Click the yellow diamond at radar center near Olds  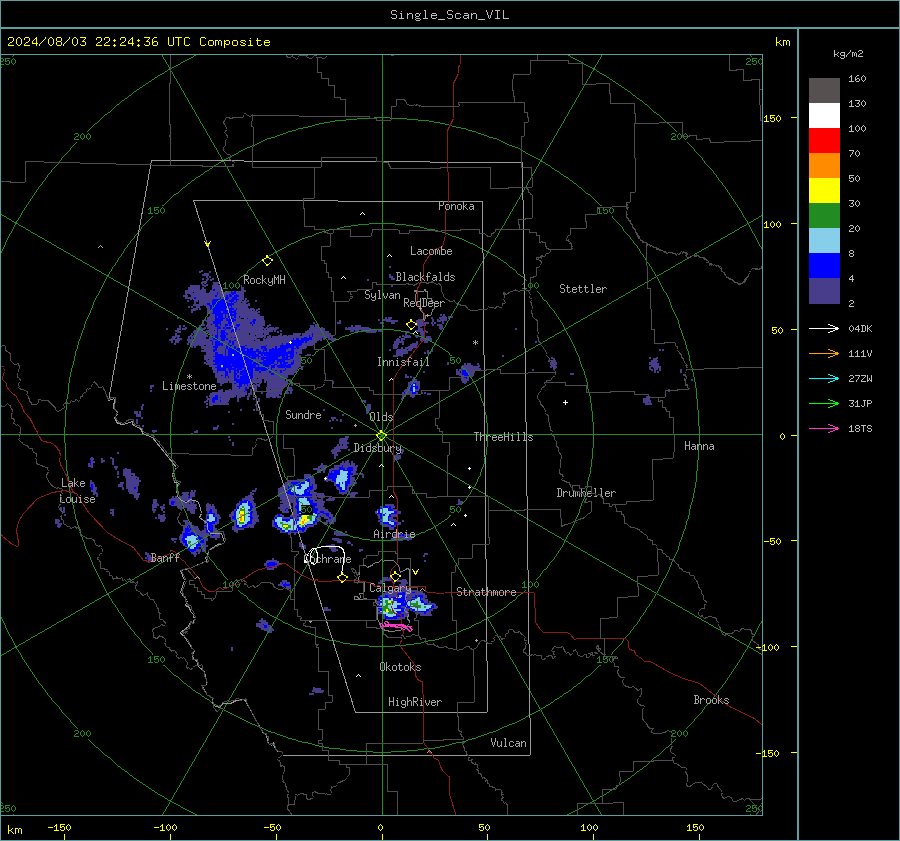tap(382, 436)
